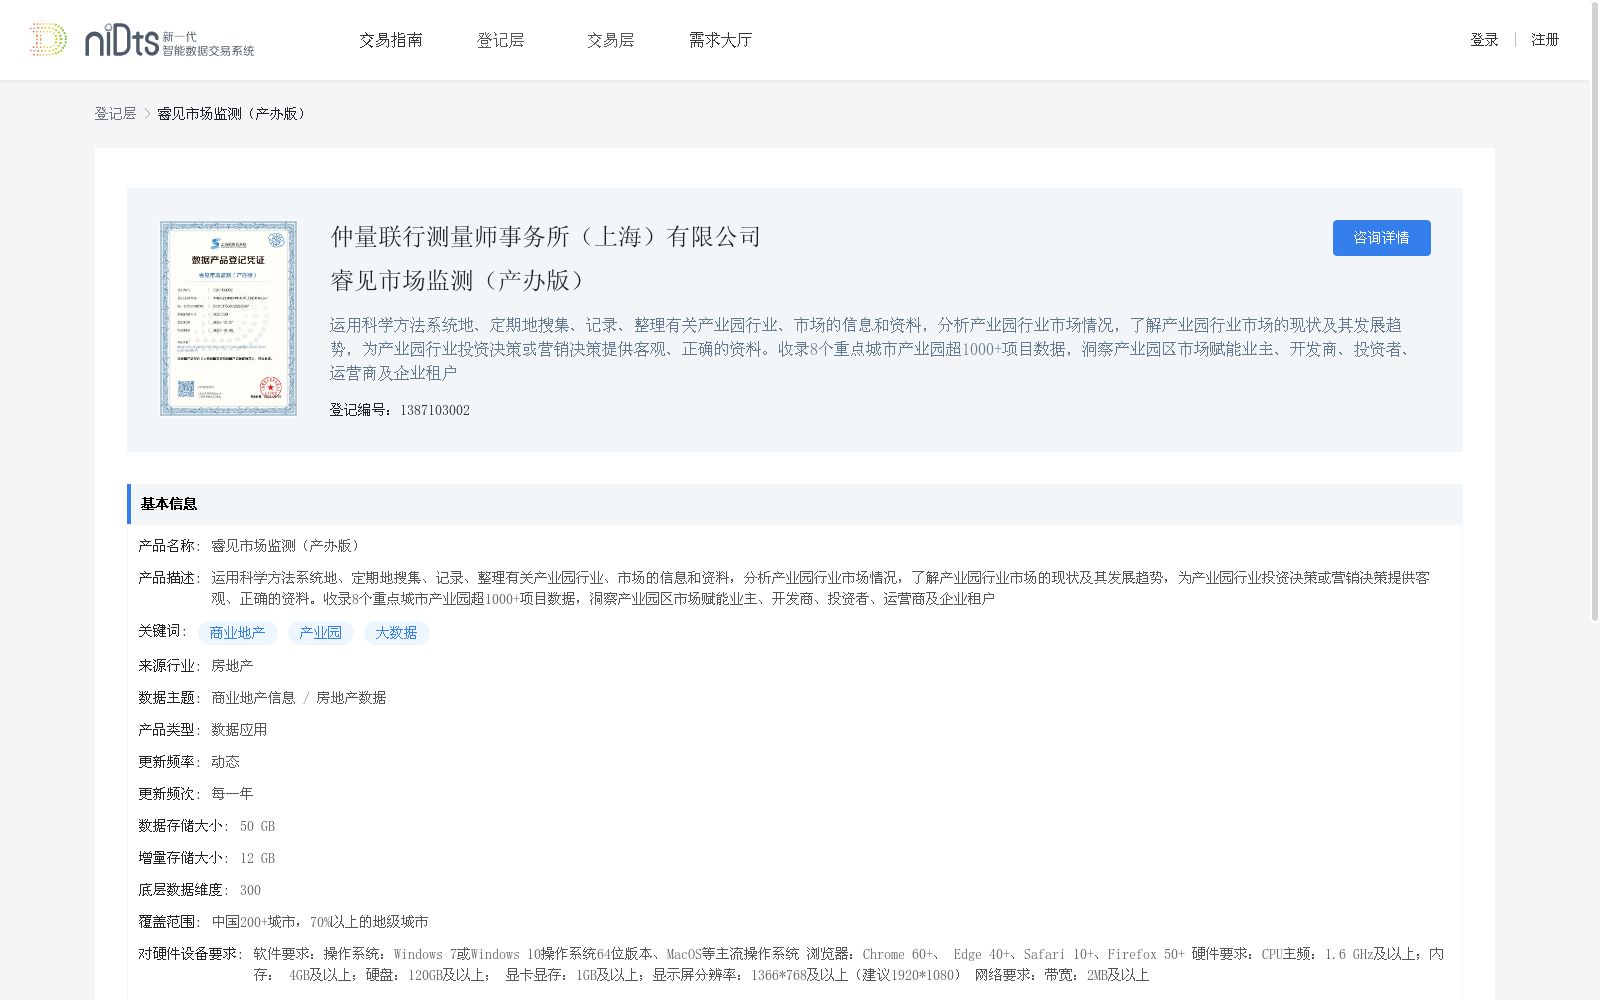This screenshot has height=1000, width=1600.
Task: Click the 数据应用 product type value
Action: pyautogui.click(x=239, y=730)
